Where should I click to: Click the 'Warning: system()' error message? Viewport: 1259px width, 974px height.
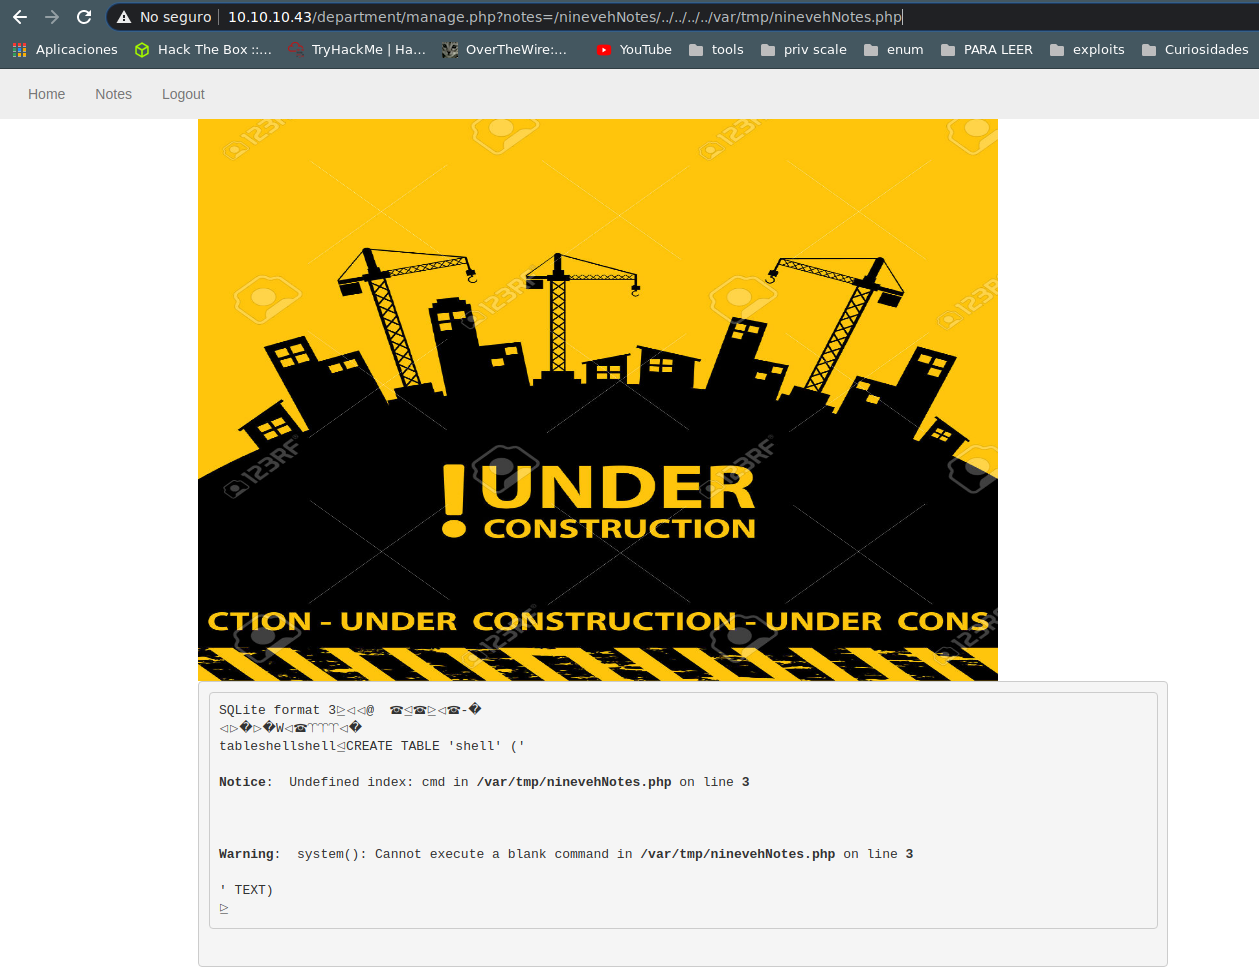[x=566, y=854]
